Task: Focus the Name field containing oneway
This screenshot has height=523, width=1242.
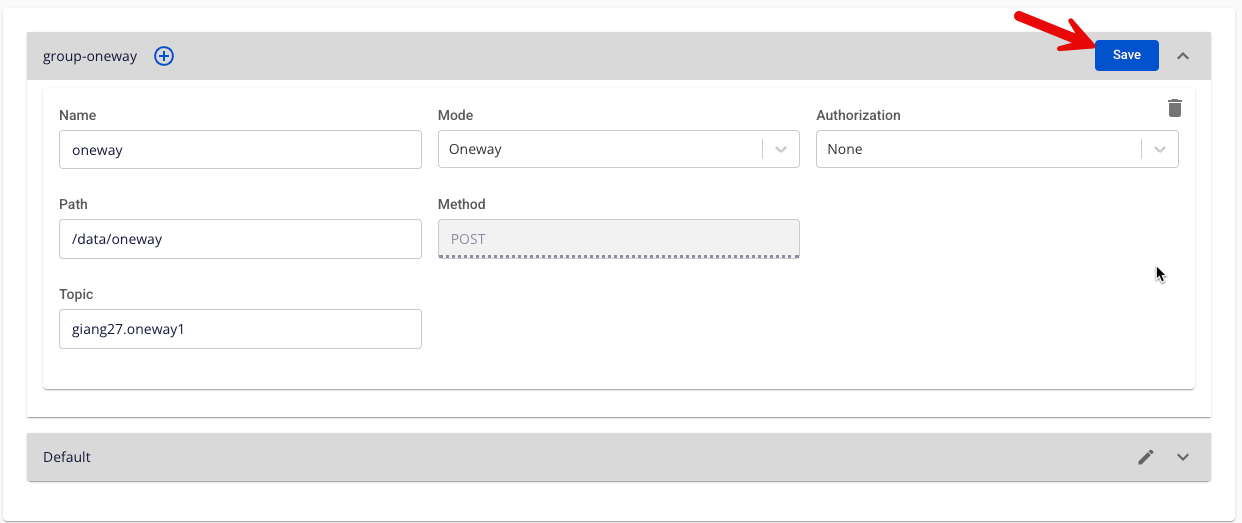Action: [240, 149]
